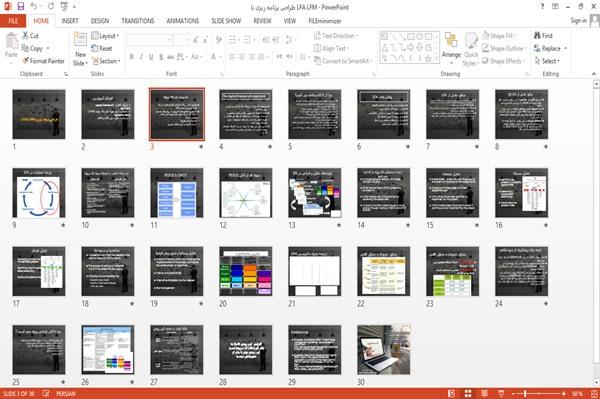Toggle Center alignment for paragraph
600x399 pixels.
point(241,57)
